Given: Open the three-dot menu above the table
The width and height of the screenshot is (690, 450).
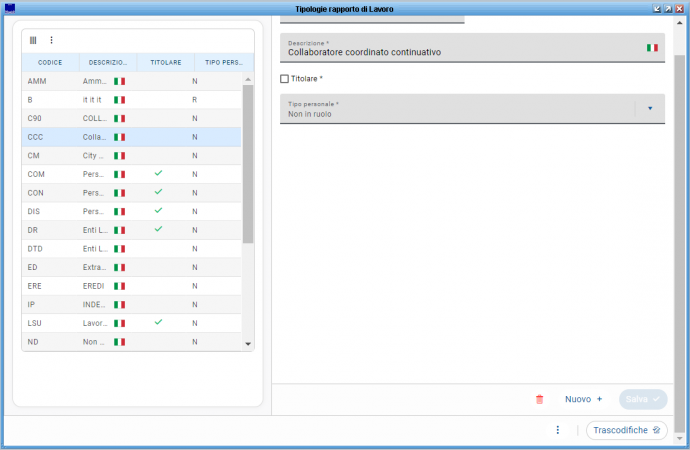Looking at the screenshot, I should [x=51, y=40].
